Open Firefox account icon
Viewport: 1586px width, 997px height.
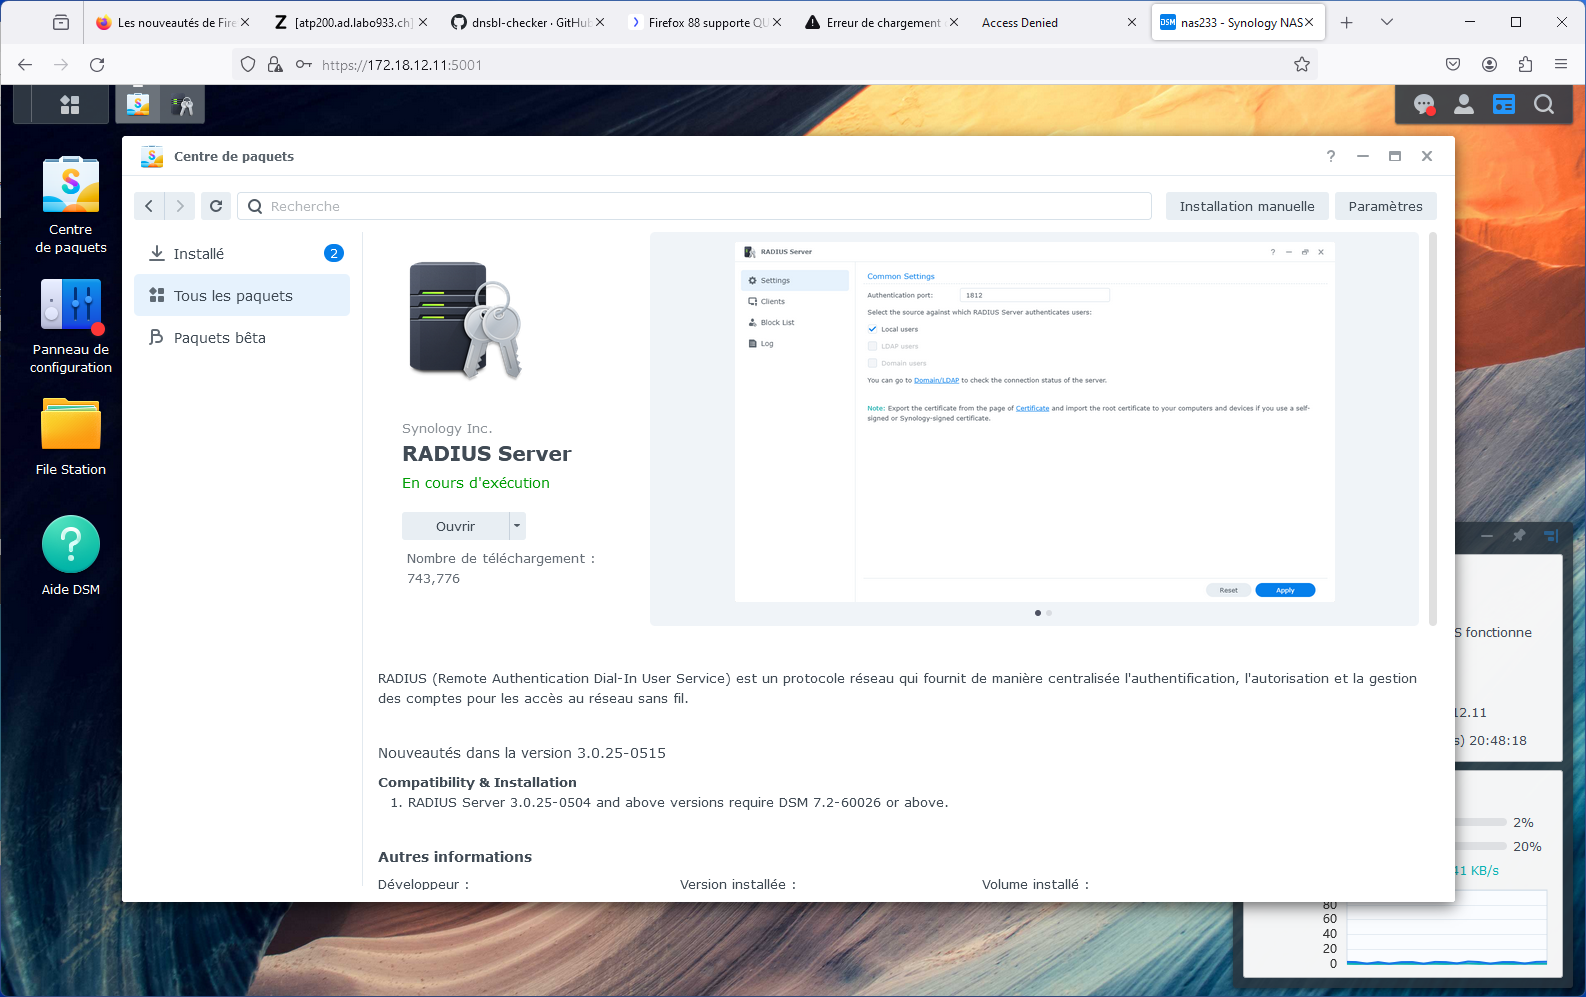pyautogui.click(x=1489, y=65)
